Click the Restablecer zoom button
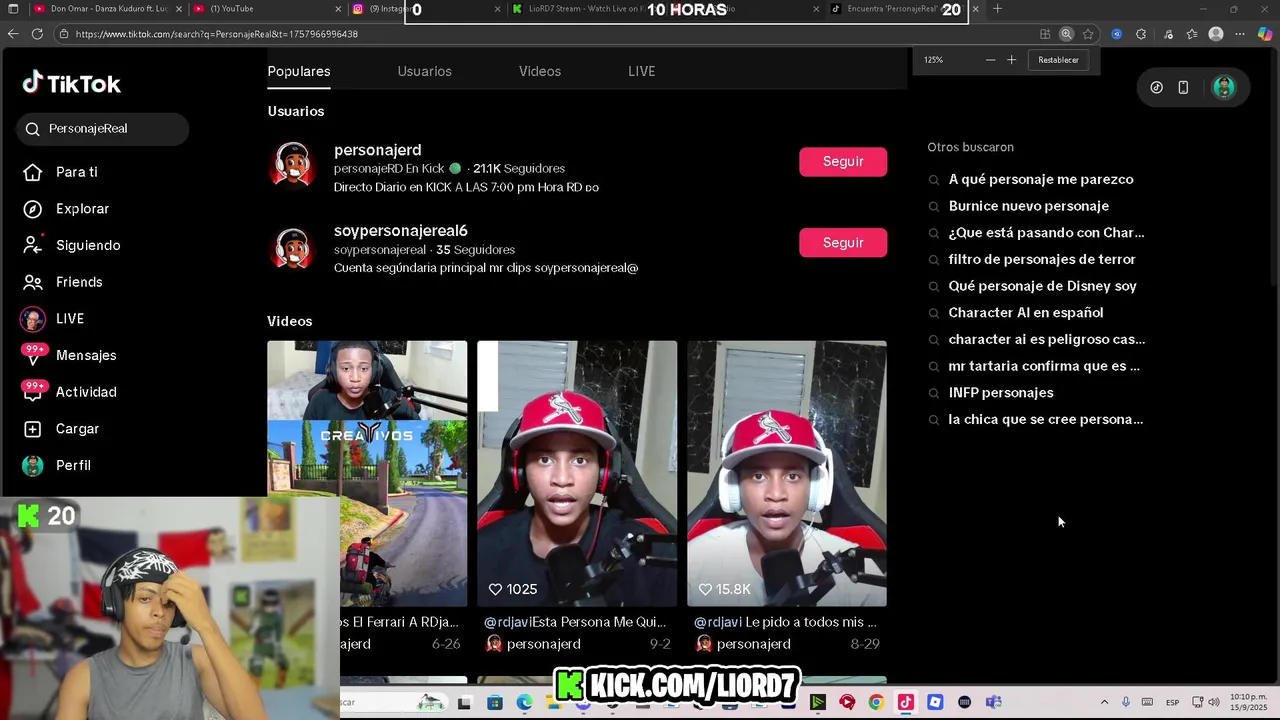This screenshot has height=720, width=1280. point(1058,60)
